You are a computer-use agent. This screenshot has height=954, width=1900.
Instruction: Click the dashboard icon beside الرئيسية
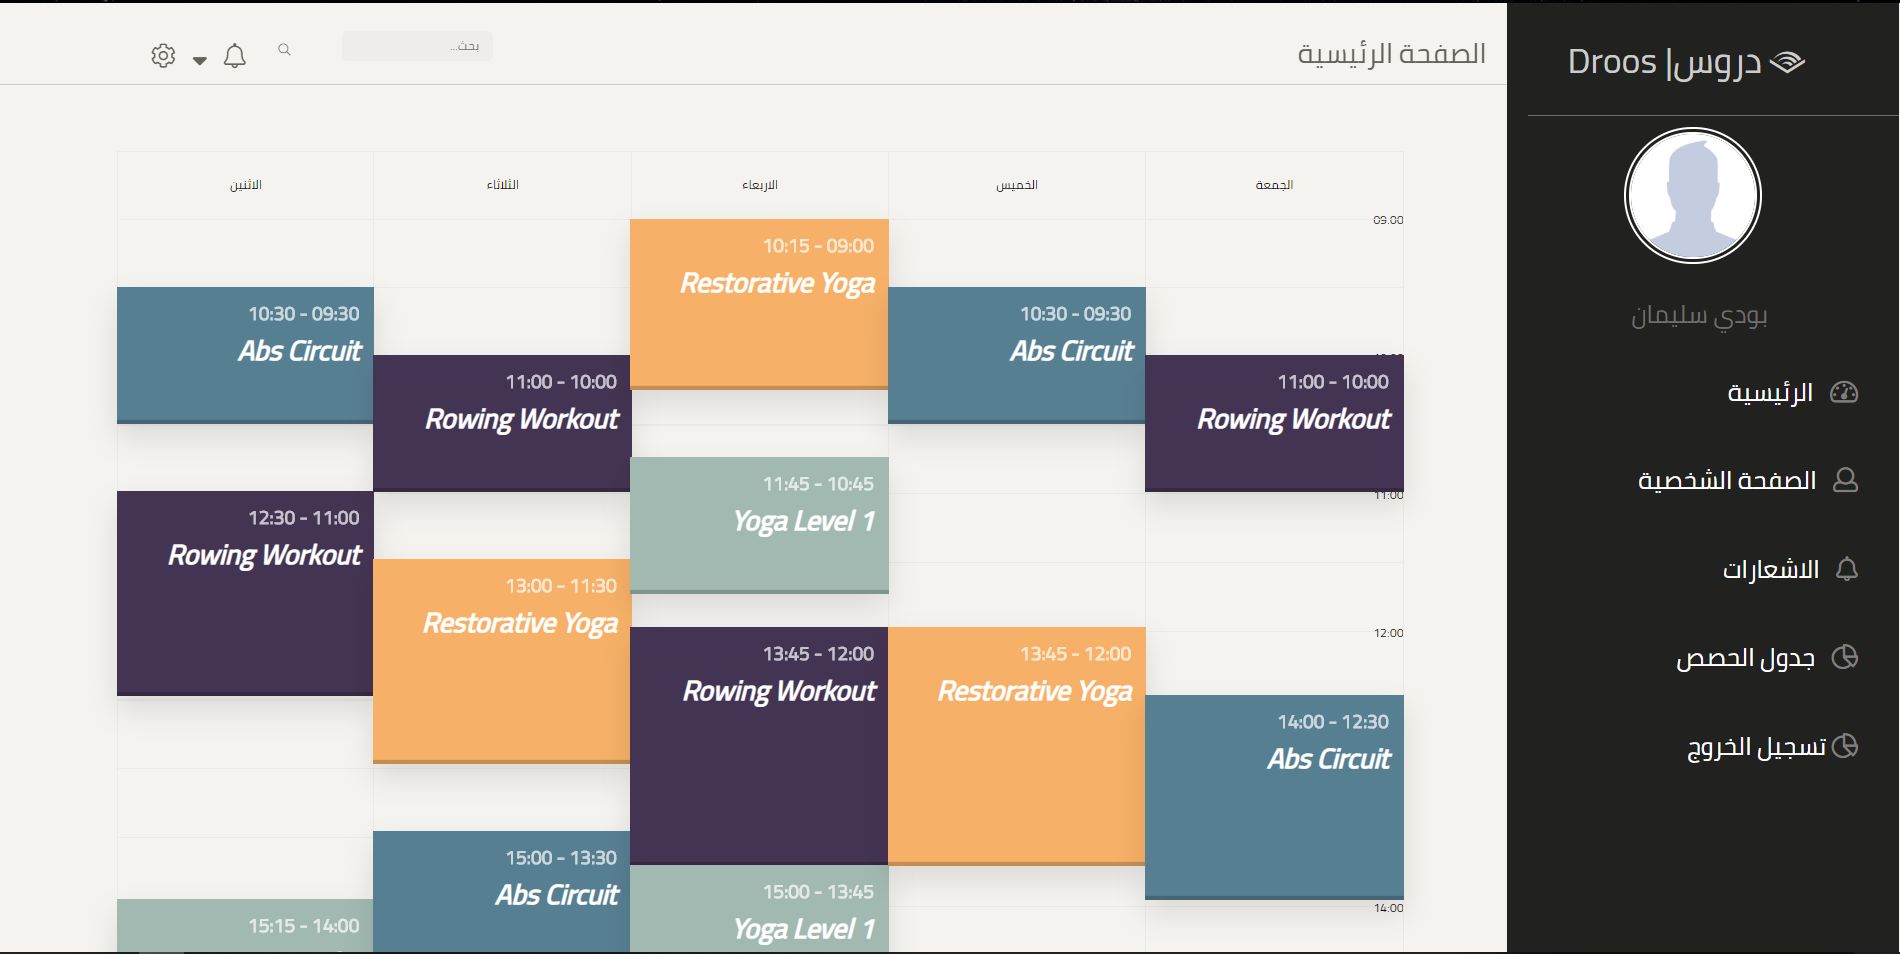1844,392
